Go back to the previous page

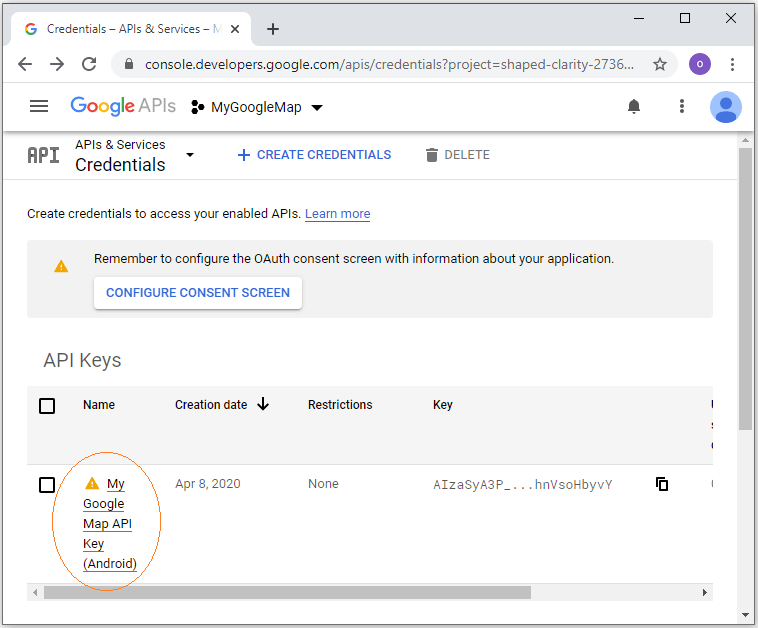pyautogui.click(x=25, y=64)
